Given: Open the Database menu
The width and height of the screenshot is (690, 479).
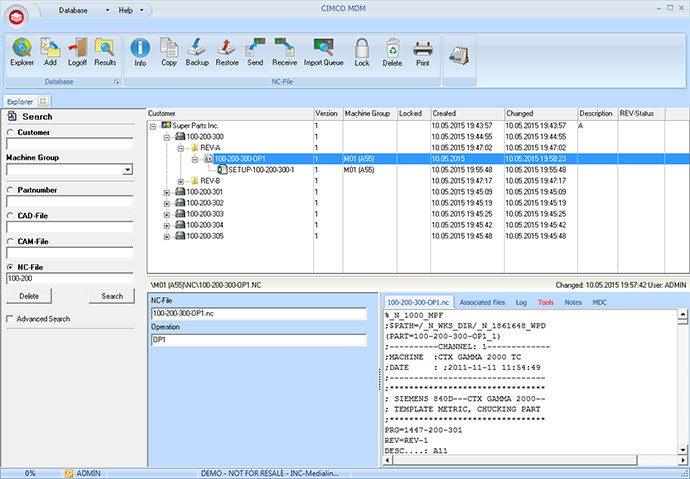Looking at the screenshot, I should coord(84,10).
